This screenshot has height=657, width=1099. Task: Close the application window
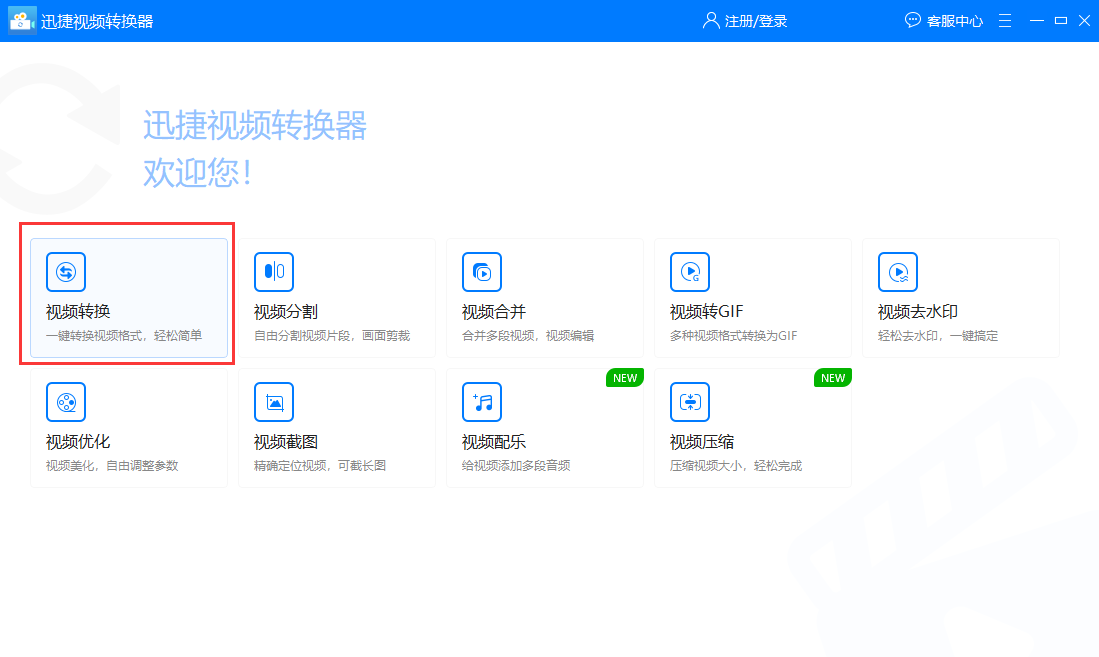(x=1084, y=20)
